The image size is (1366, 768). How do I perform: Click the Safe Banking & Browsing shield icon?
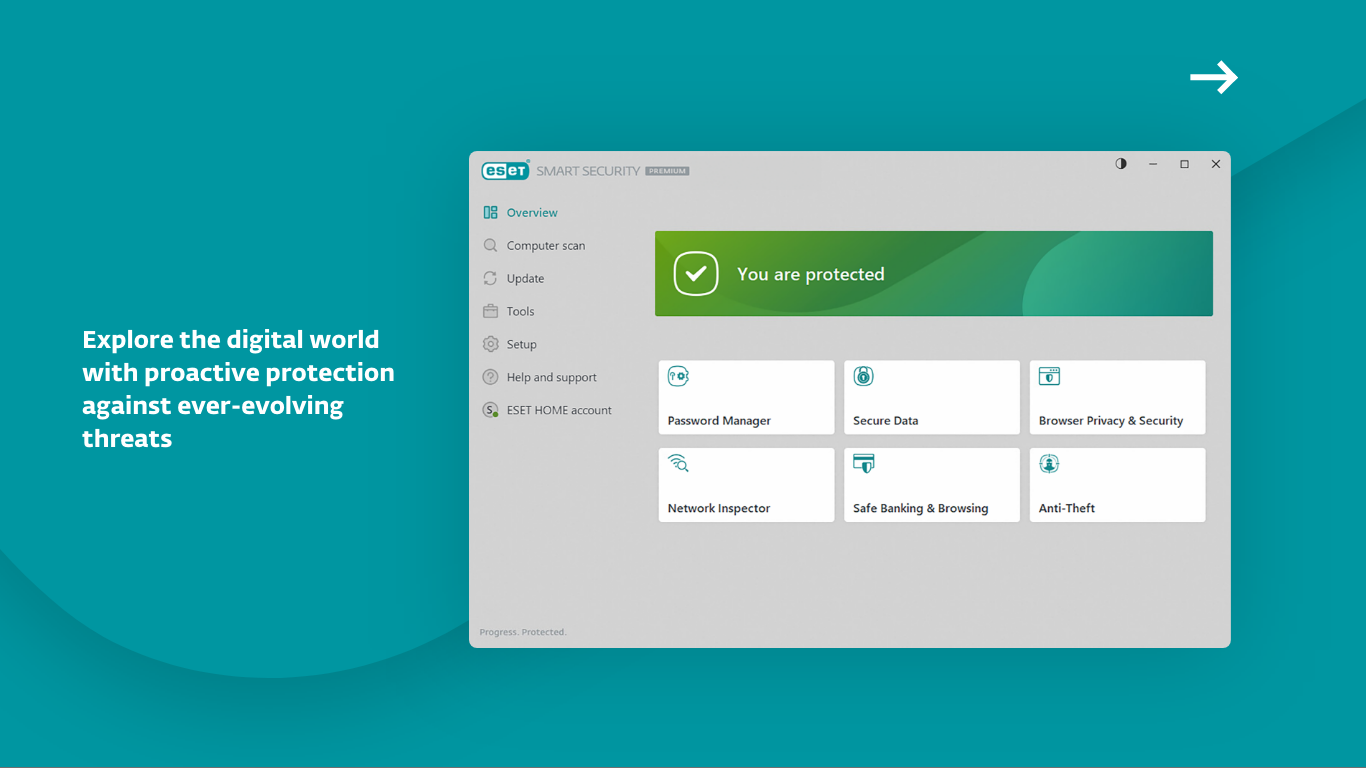click(864, 463)
